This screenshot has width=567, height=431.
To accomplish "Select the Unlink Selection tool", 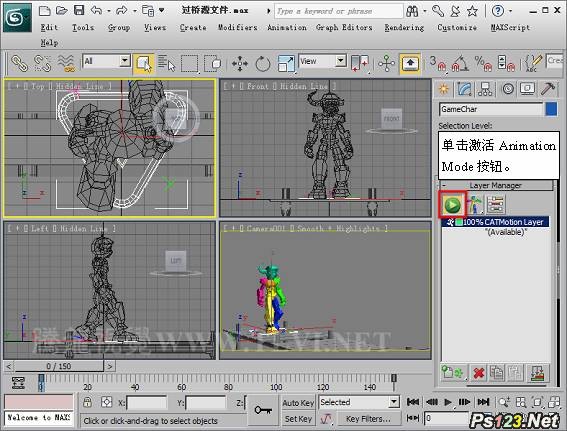I will point(42,63).
